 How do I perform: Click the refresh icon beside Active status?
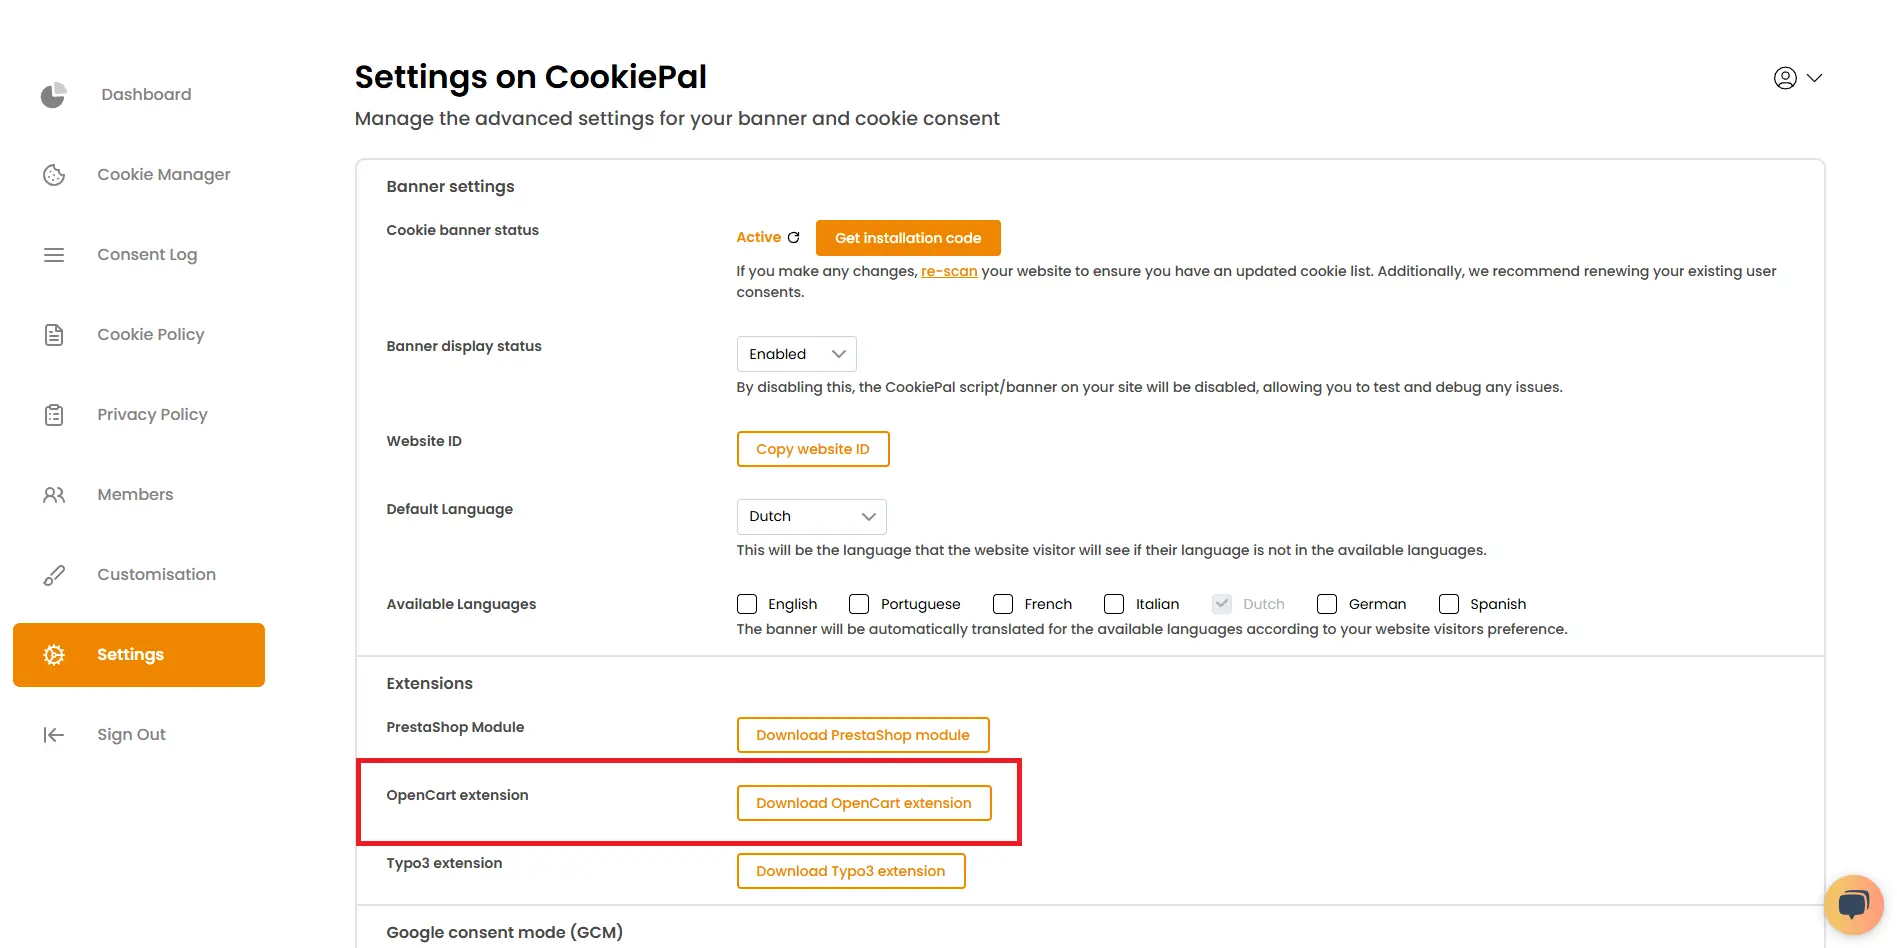[x=793, y=237]
